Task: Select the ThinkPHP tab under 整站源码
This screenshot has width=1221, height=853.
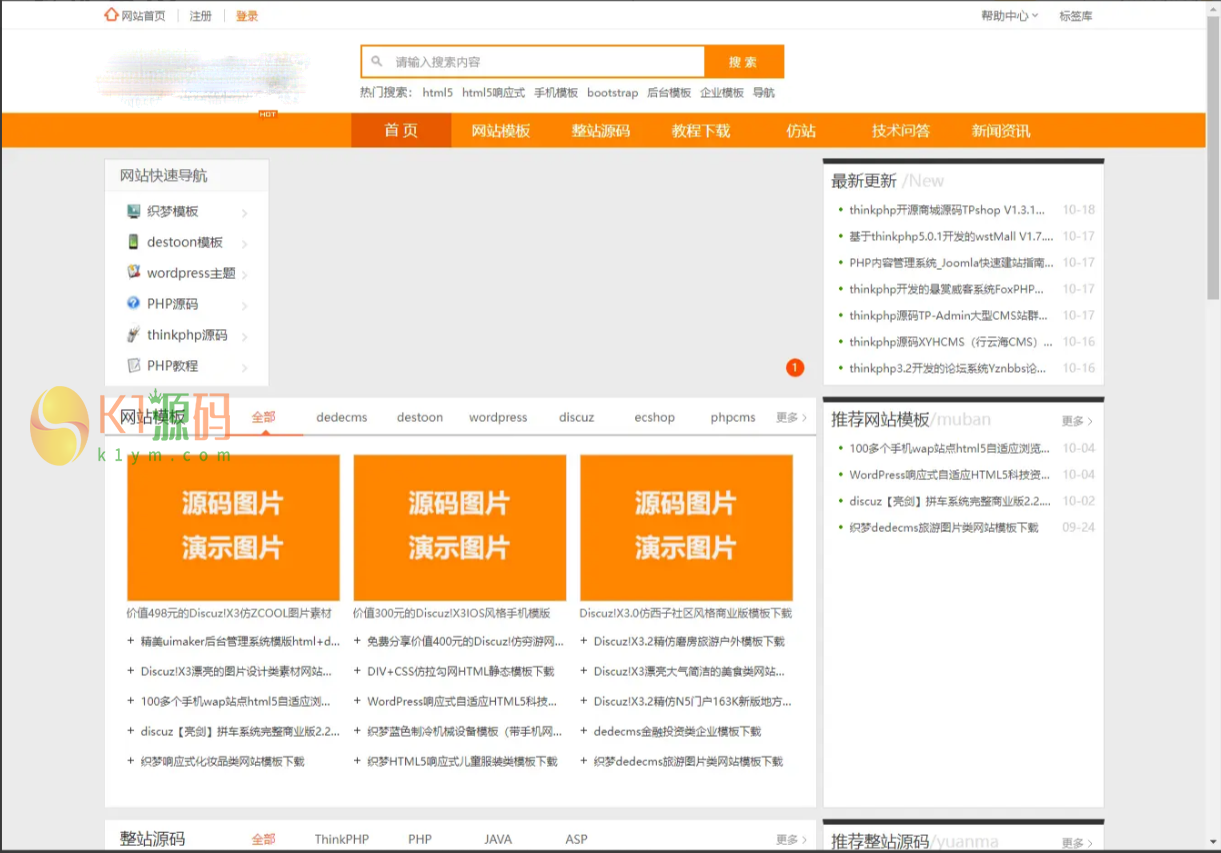Action: click(342, 839)
